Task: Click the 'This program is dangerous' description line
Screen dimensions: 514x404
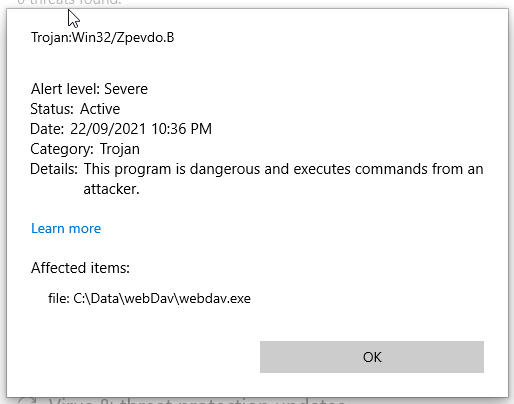Action: [283, 169]
